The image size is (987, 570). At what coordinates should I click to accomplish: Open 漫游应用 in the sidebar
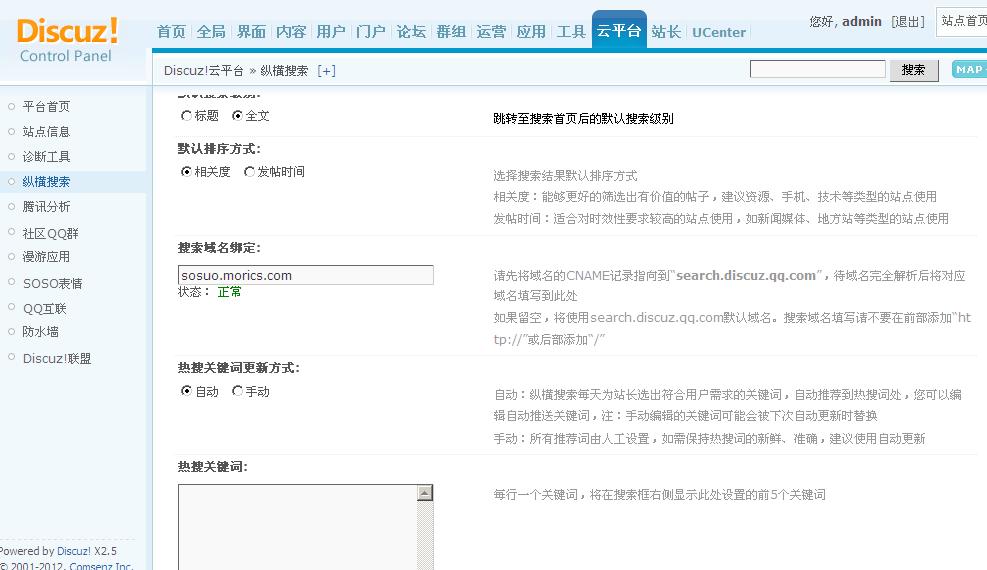[x=46, y=257]
